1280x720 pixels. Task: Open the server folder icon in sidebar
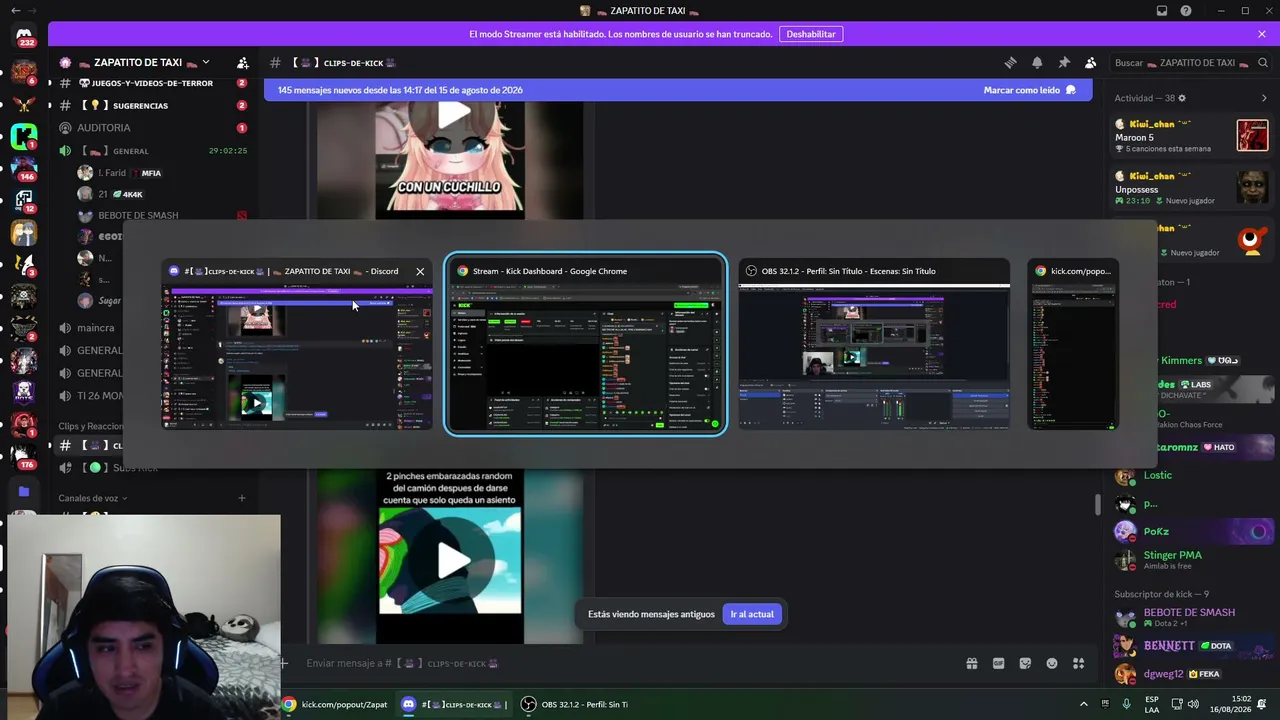point(24,491)
